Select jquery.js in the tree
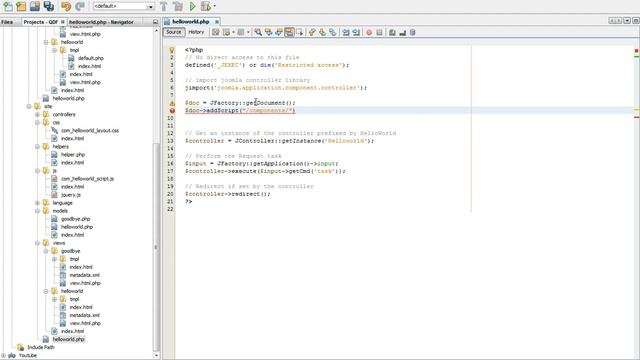 click(x=71, y=195)
